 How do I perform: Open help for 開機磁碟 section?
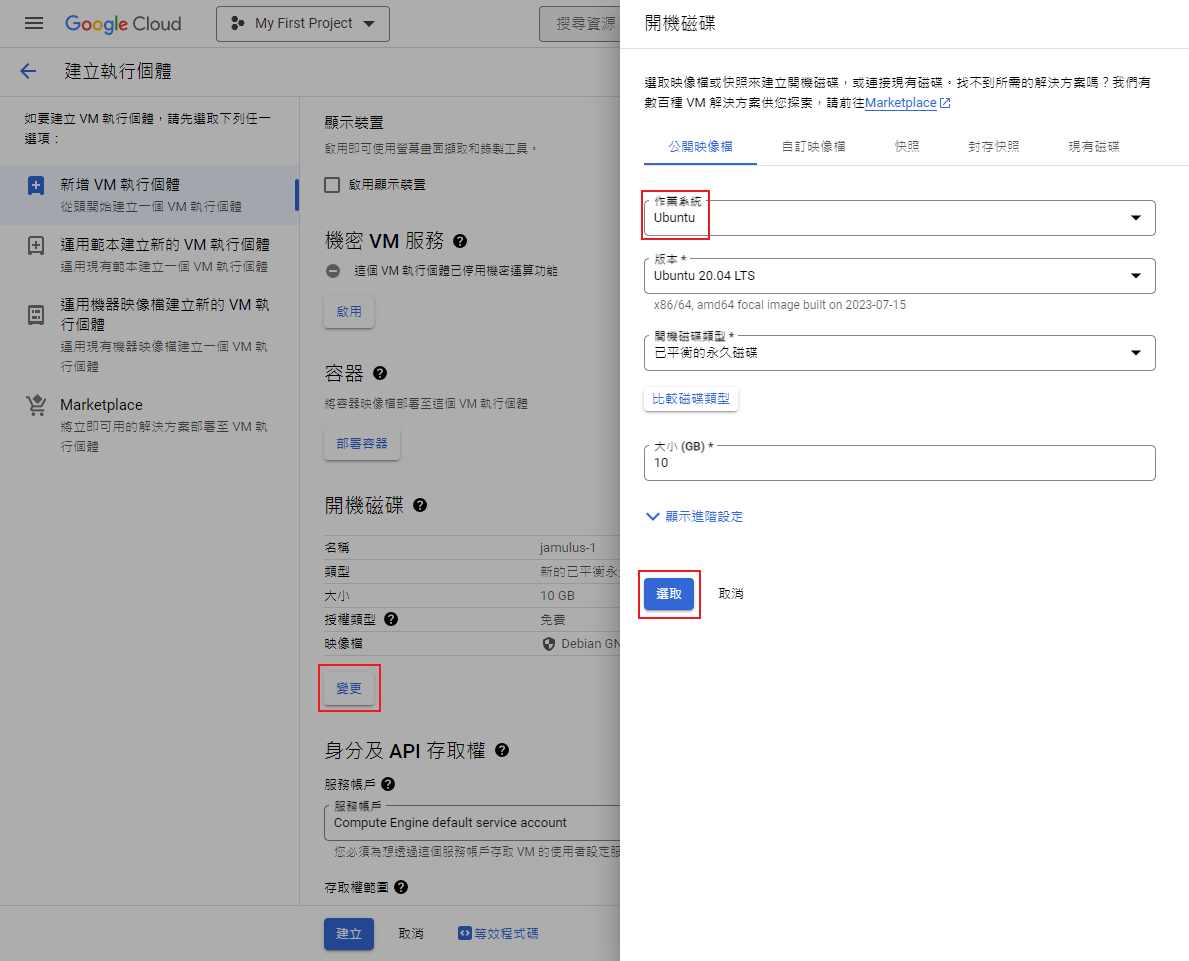click(x=419, y=505)
